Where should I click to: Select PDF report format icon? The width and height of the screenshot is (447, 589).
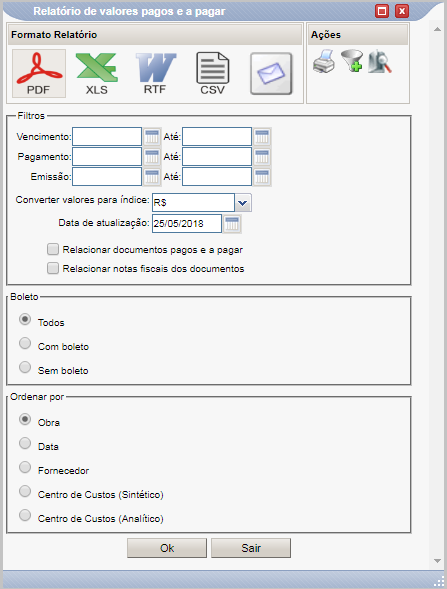tap(39, 74)
